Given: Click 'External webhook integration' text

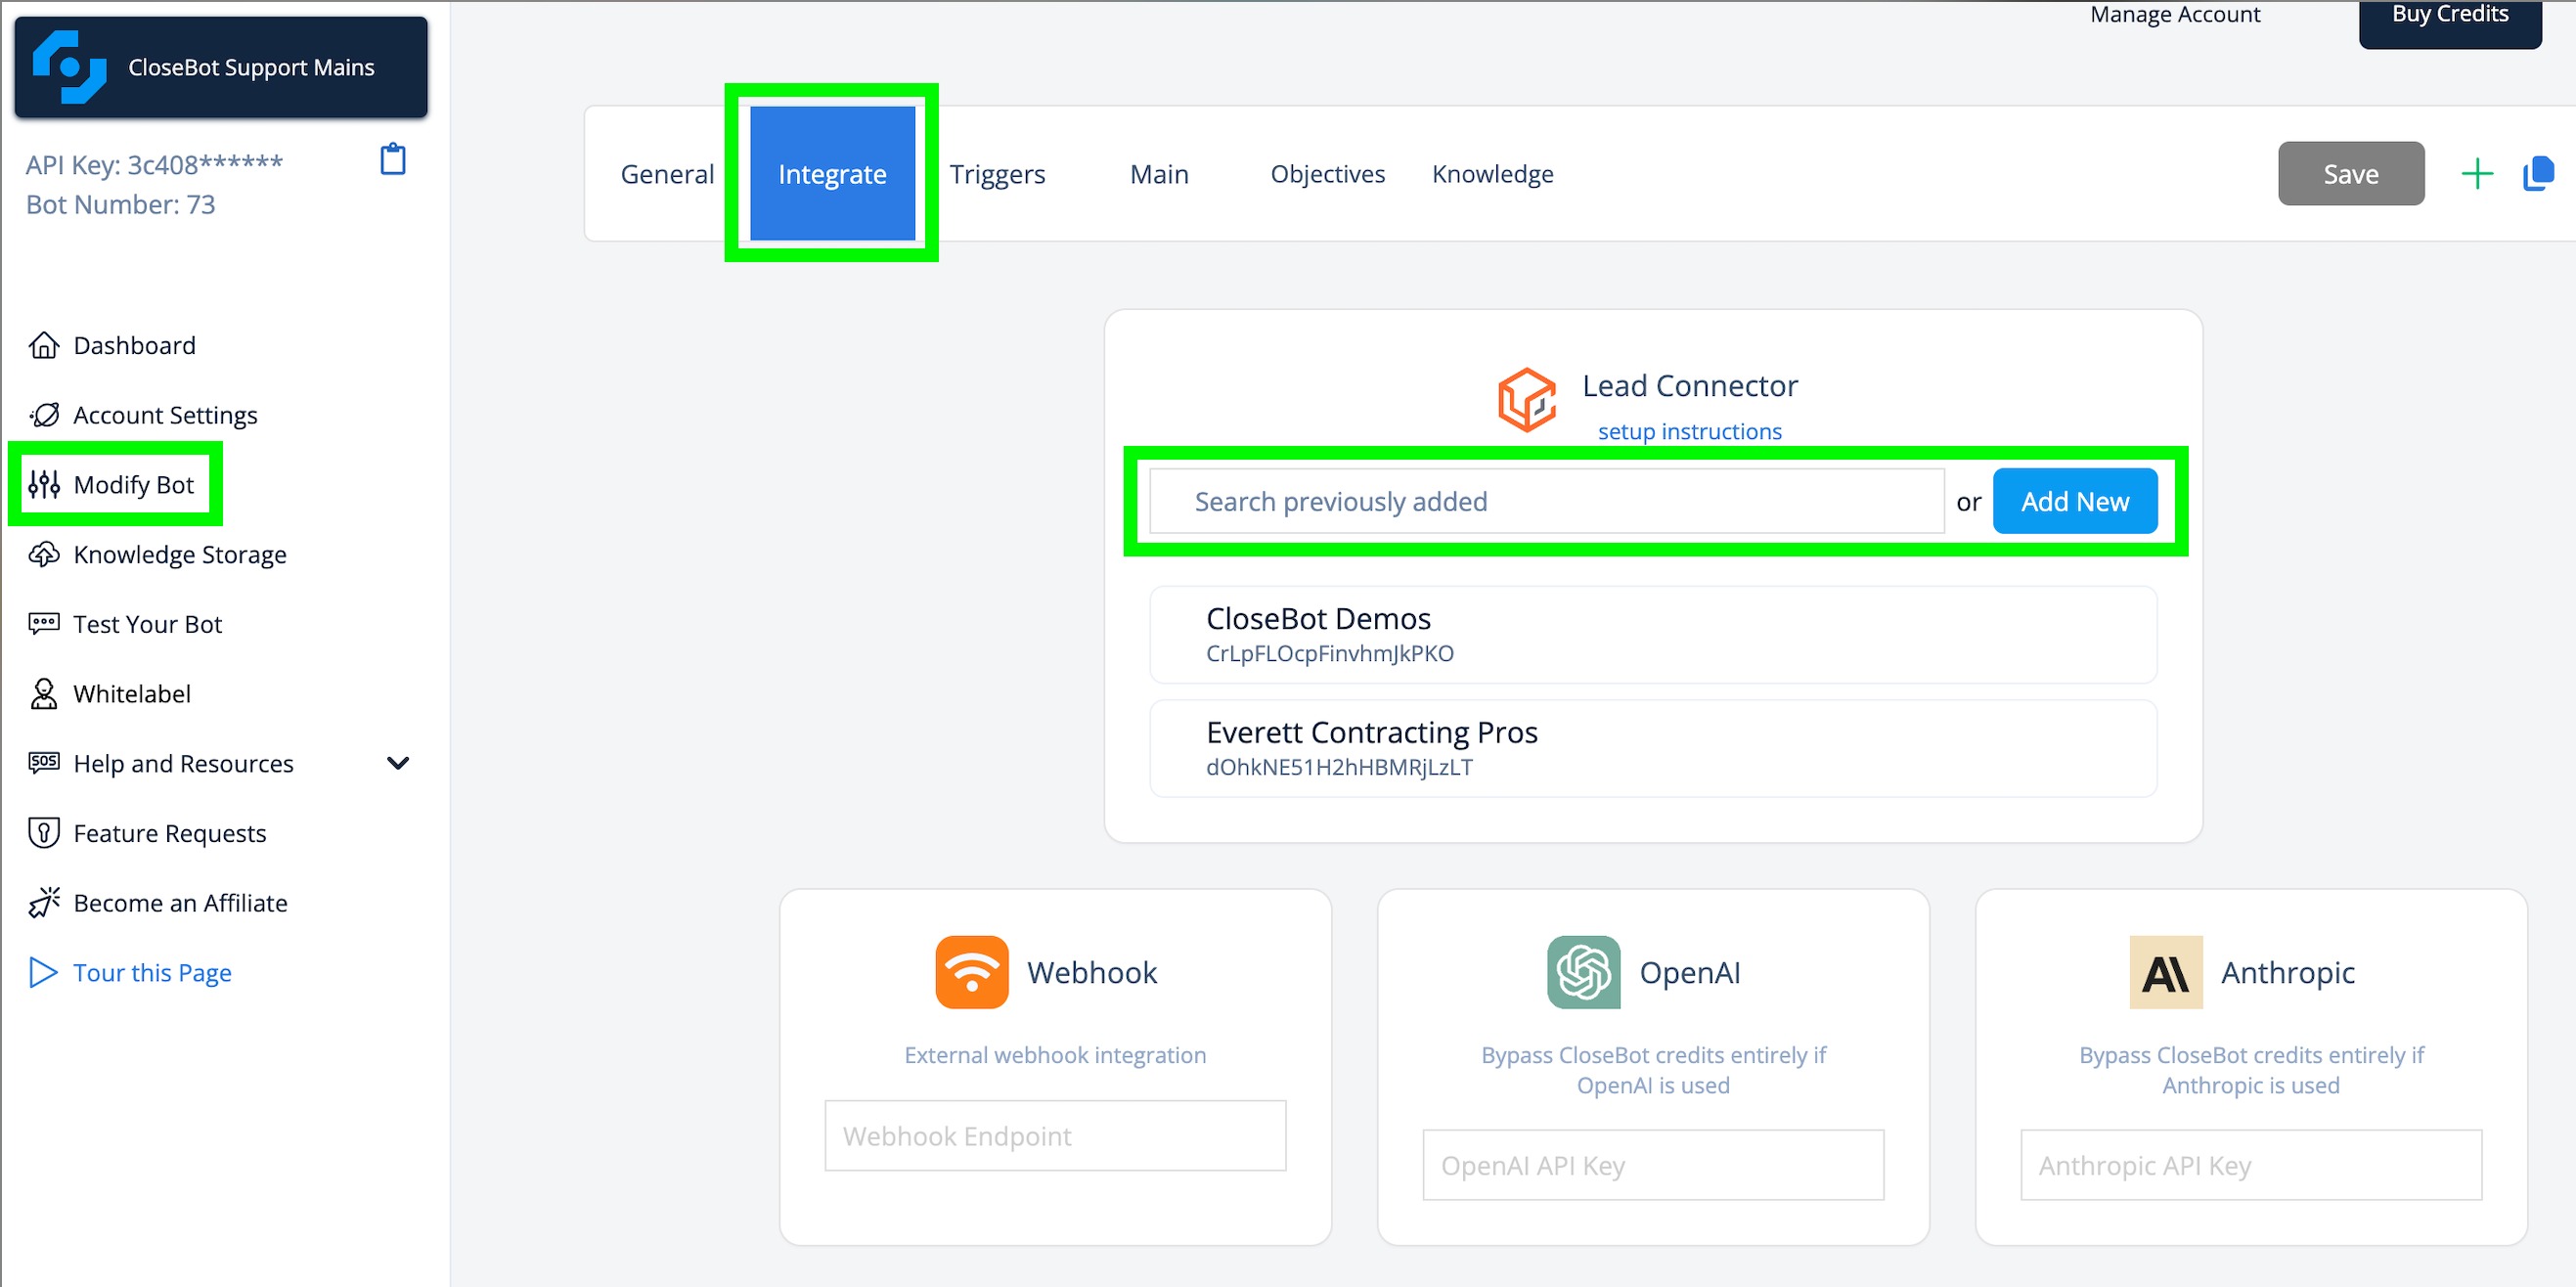Looking at the screenshot, I should coord(1054,1055).
